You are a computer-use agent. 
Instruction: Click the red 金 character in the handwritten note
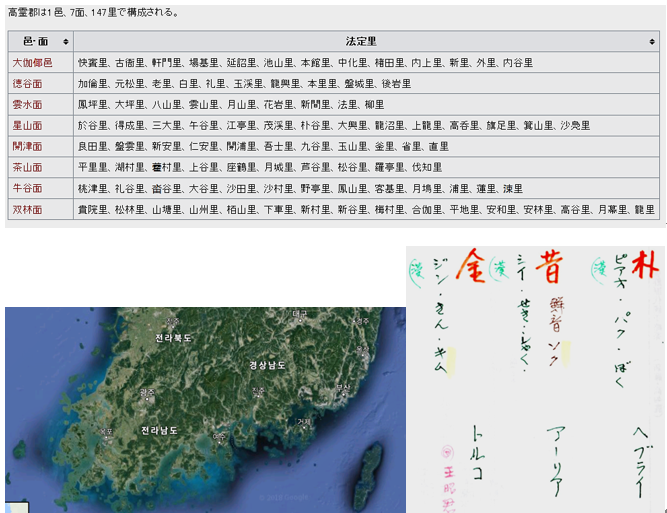pos(471,266)
